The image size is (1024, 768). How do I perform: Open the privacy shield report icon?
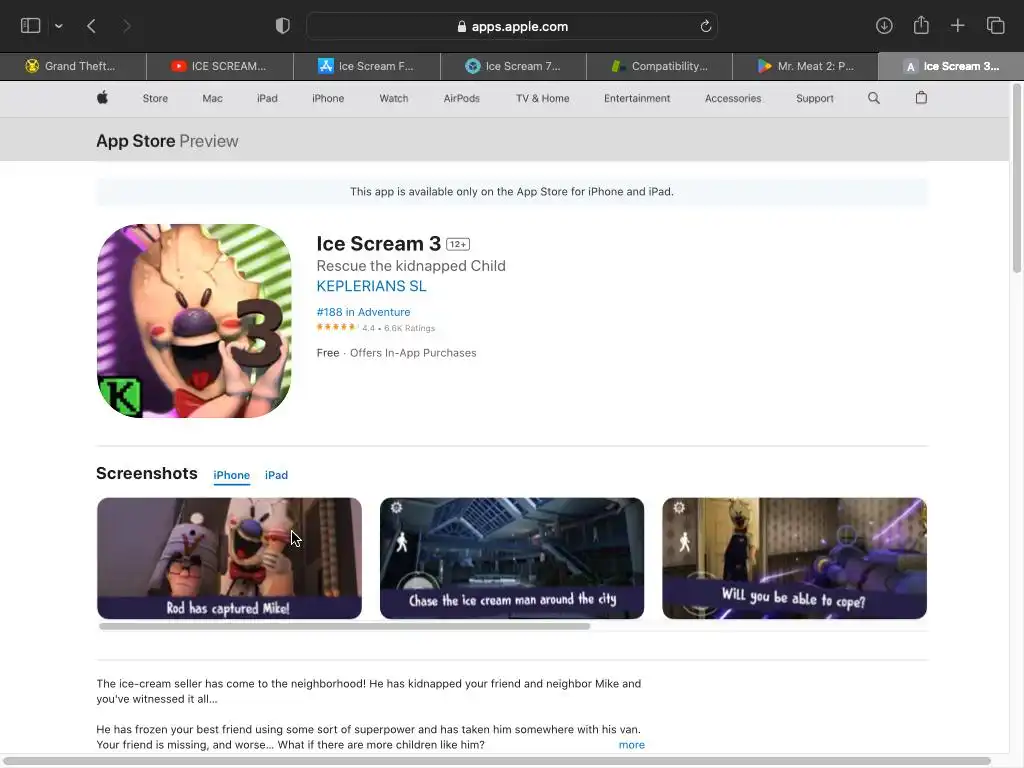[x=283, y=26]
